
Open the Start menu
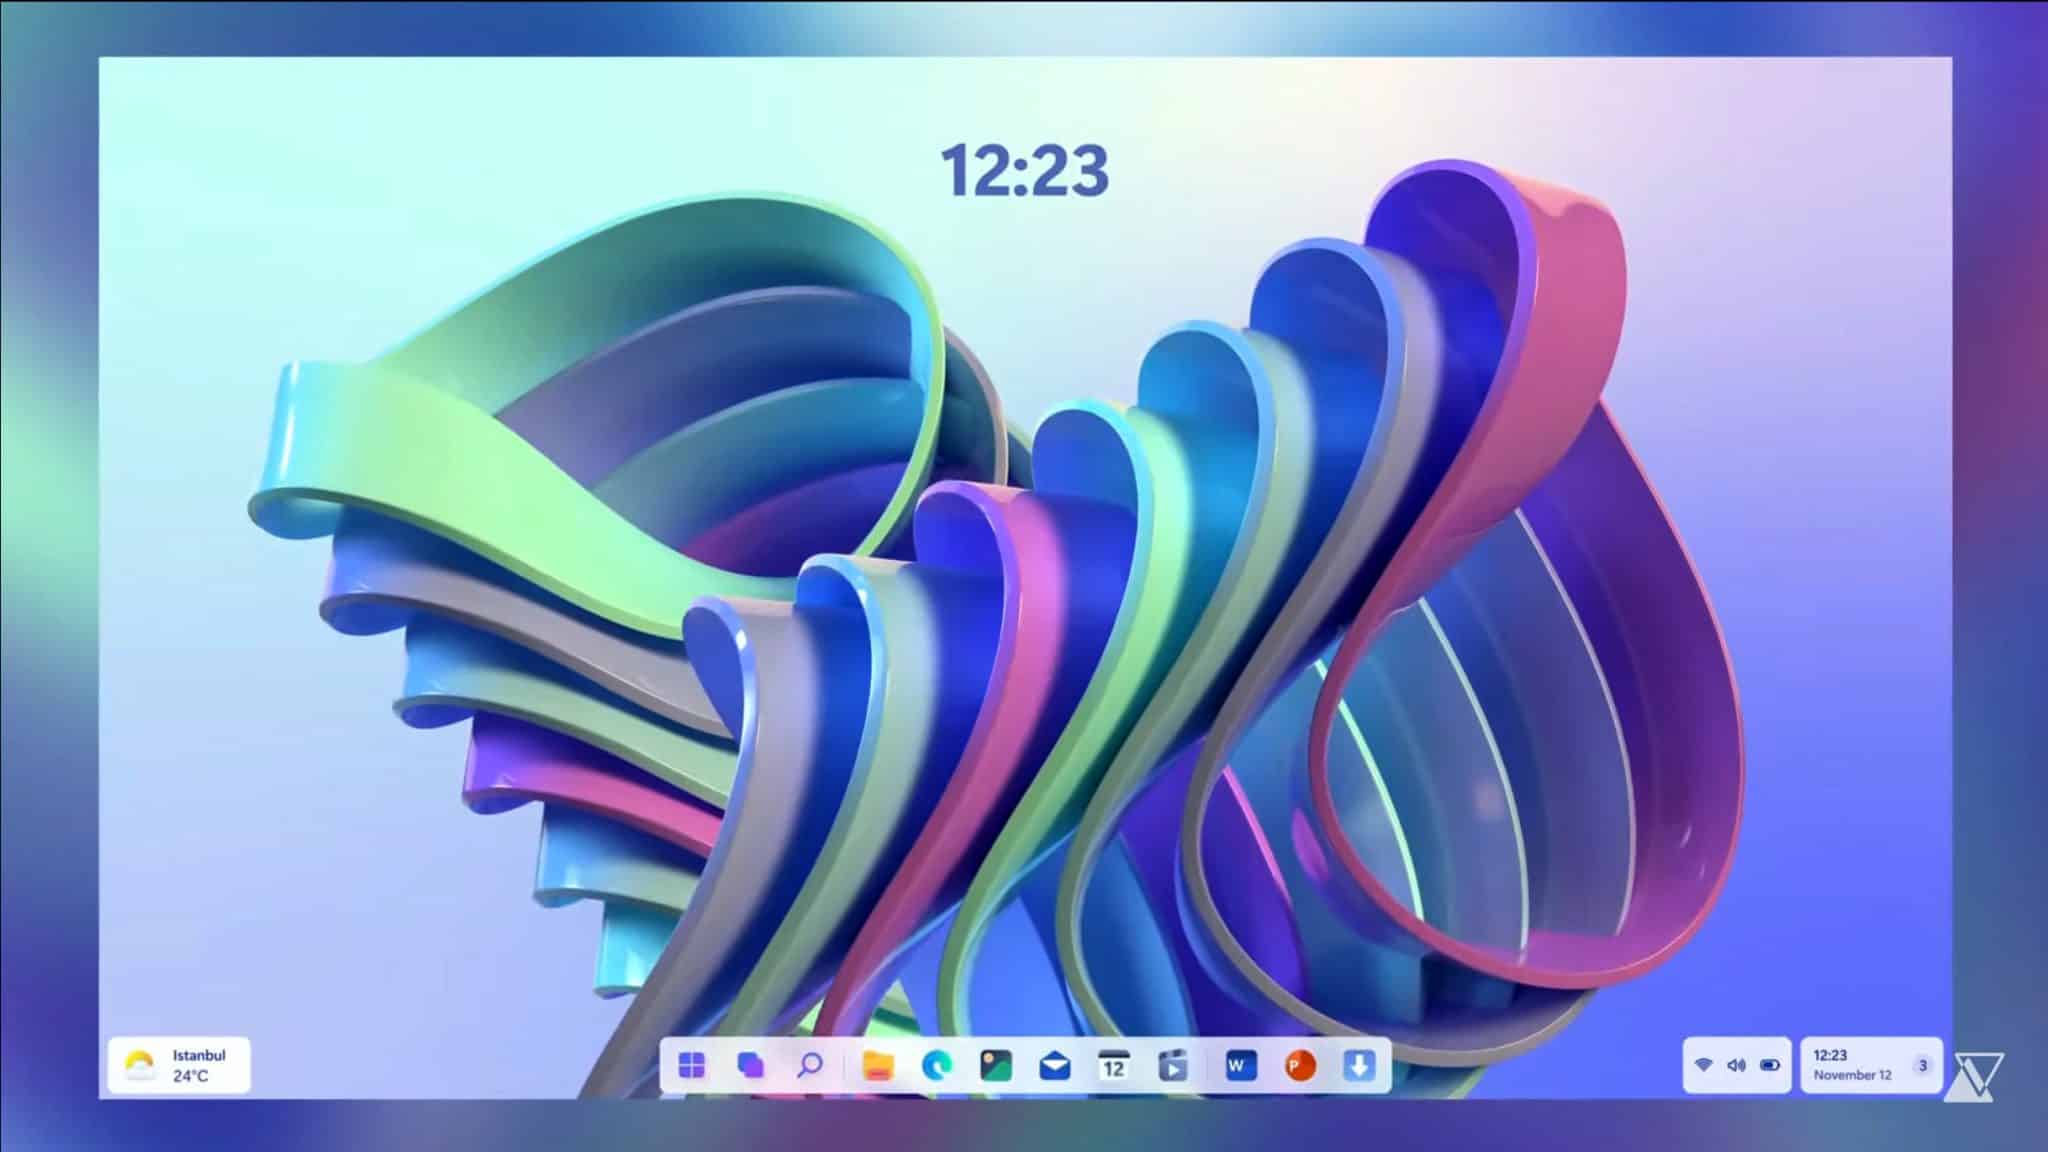tap(692, 1065)
